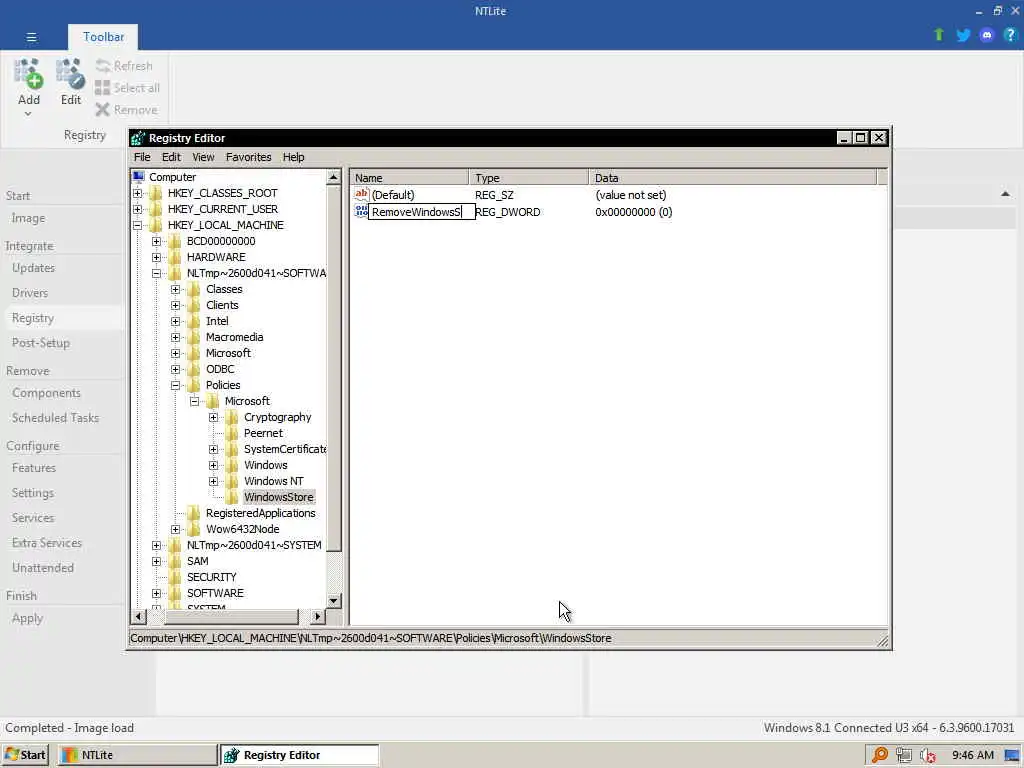Click the REG_DWORD type cell
Image resolution: width=1024 pixels, height=768 pixels.
click(x=507, y=212)
